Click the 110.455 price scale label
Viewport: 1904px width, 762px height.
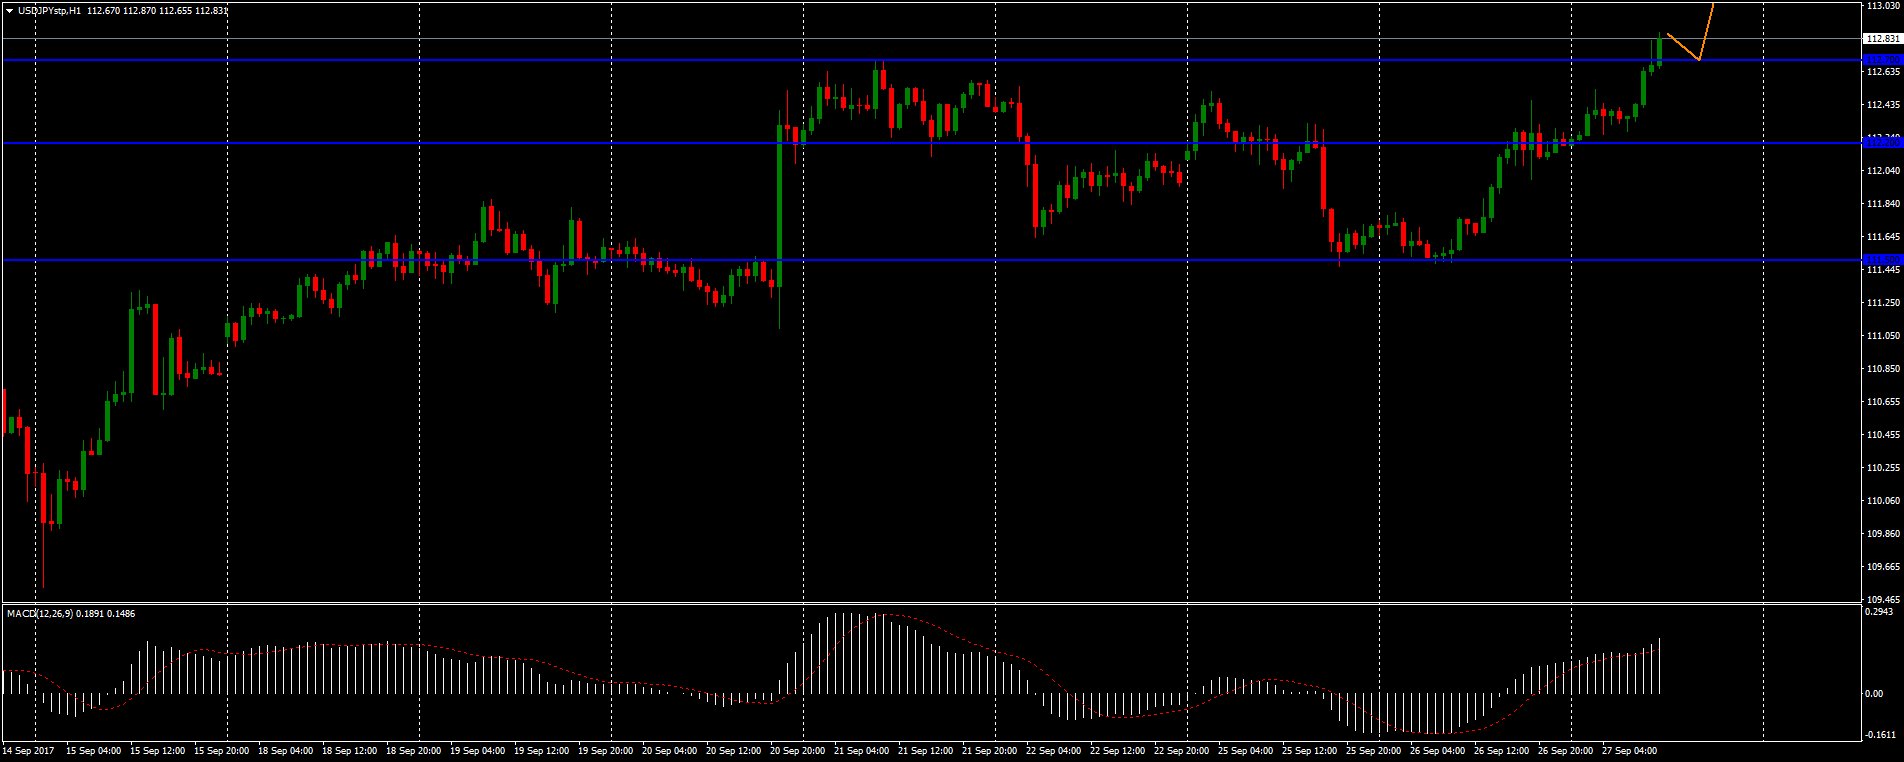pyautogui.click(x=1883, y=435)
